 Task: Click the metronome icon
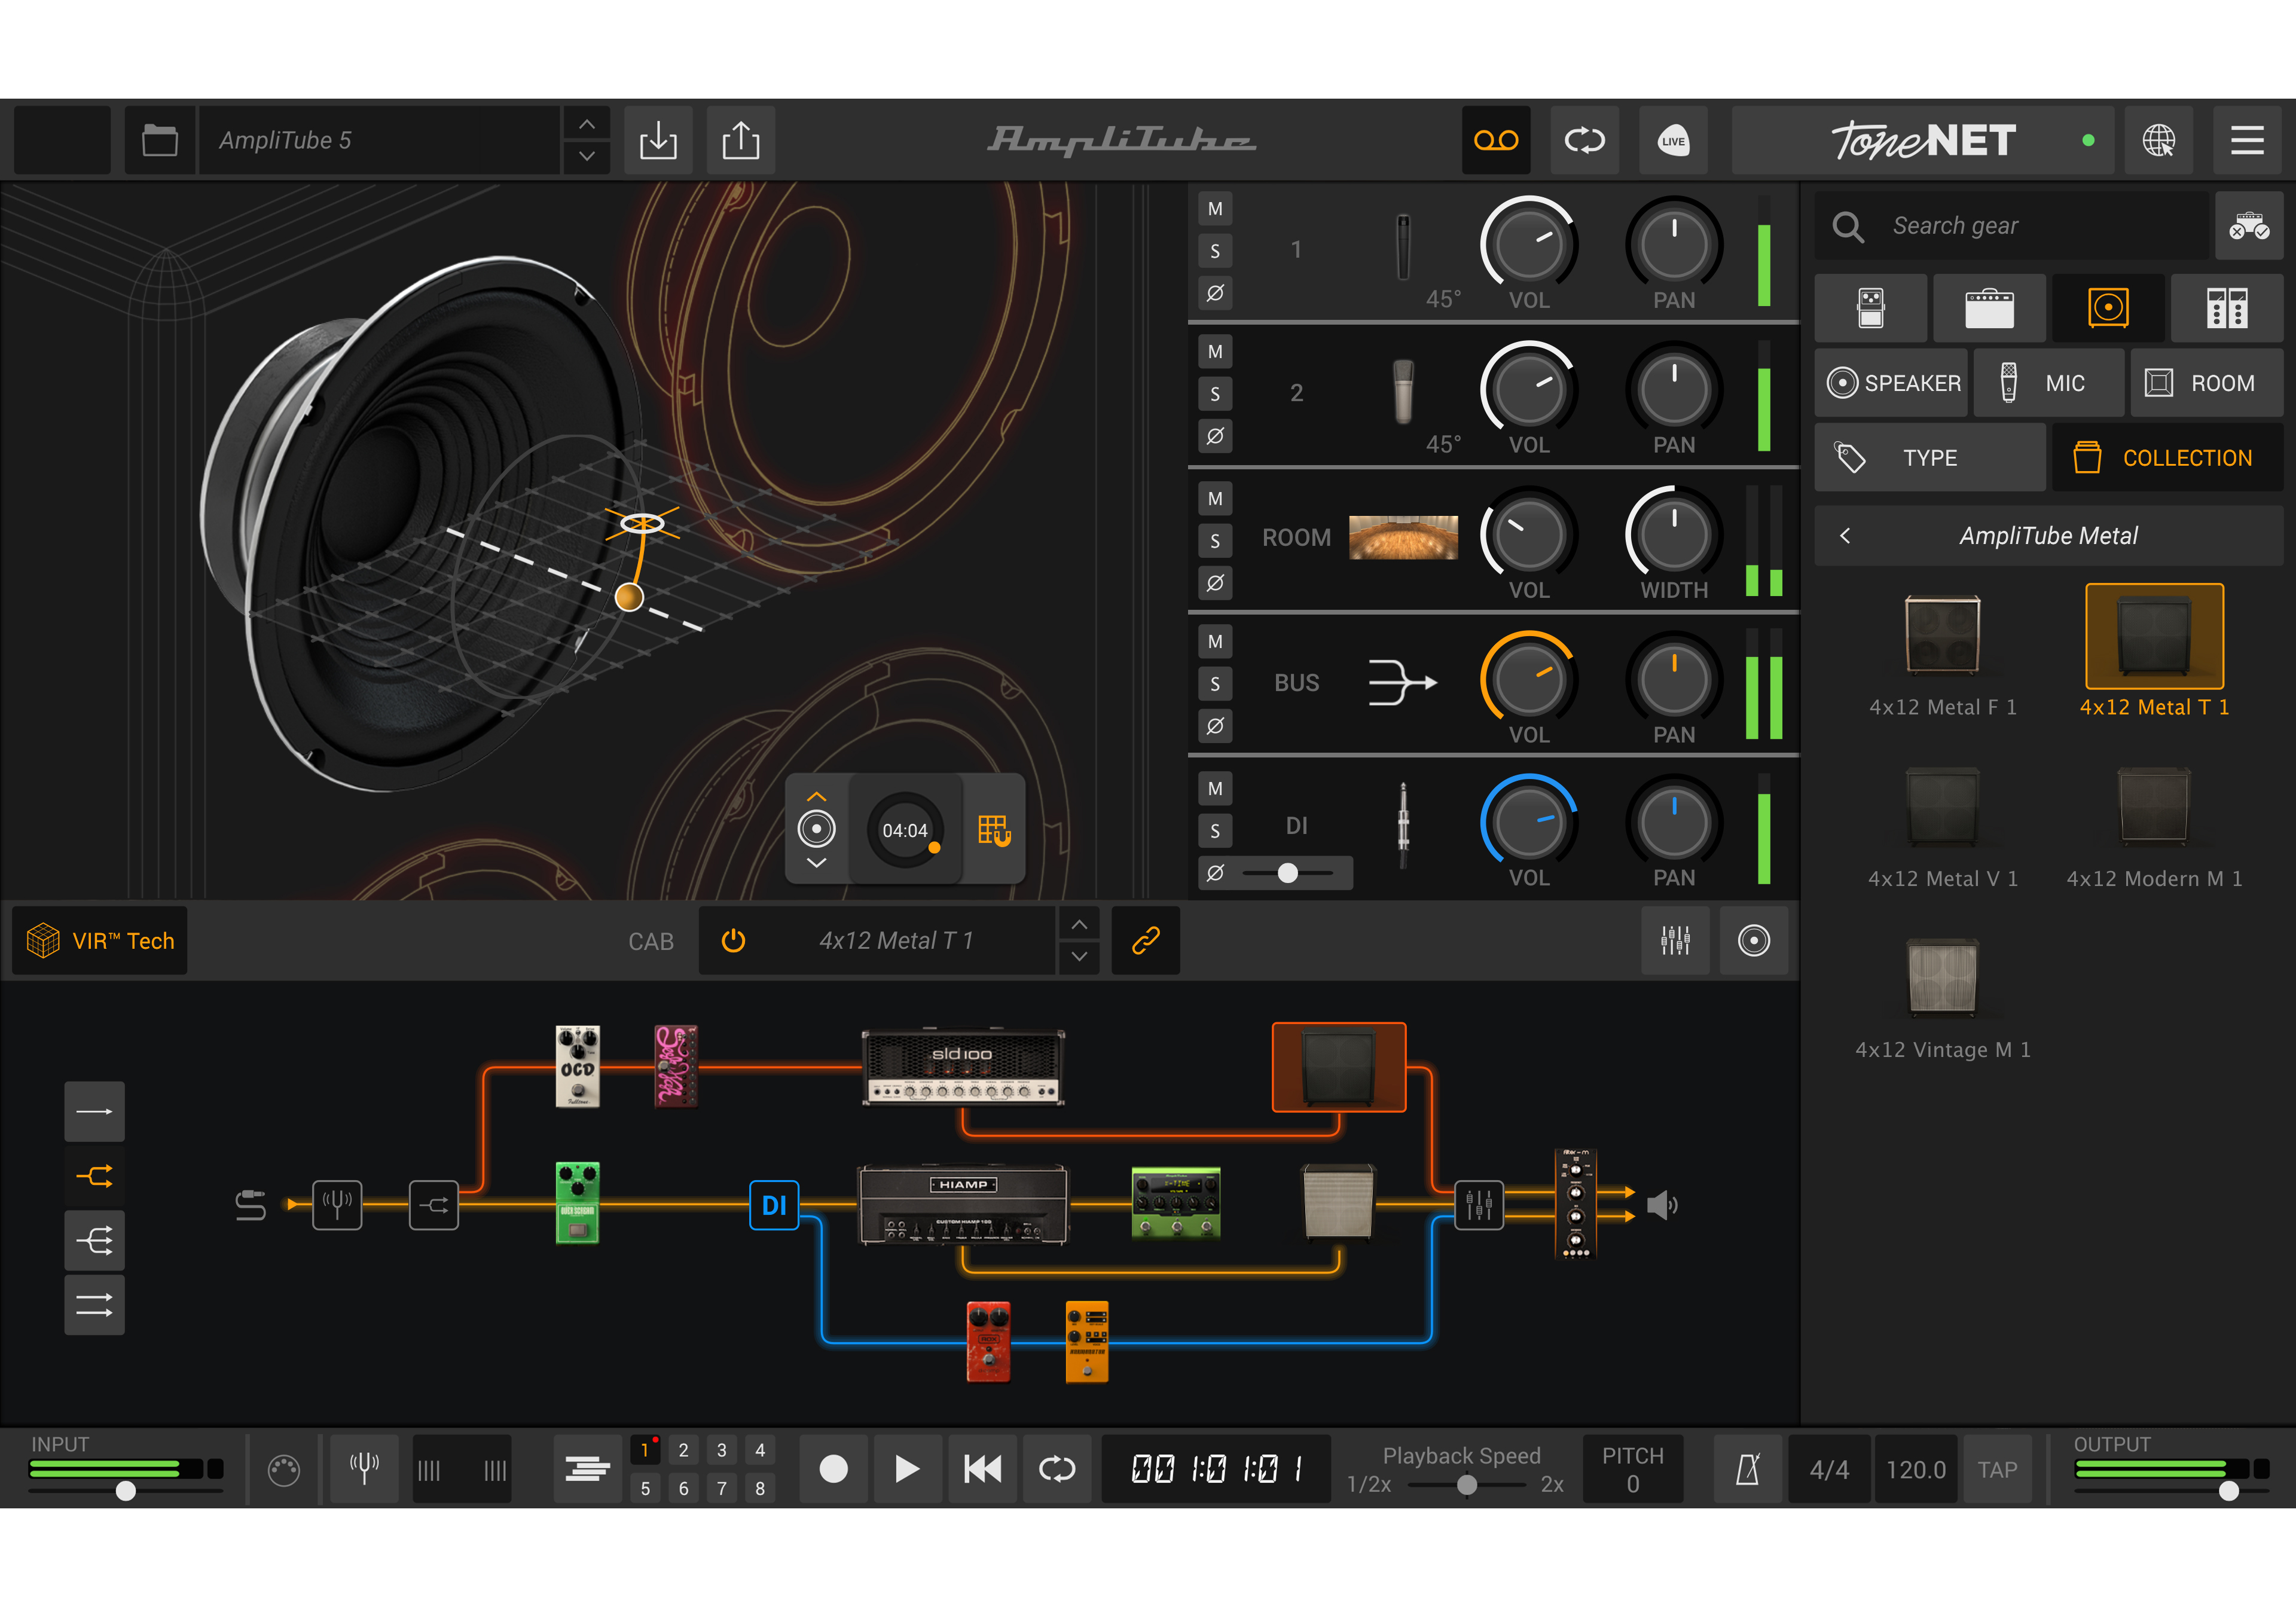1748,1469
